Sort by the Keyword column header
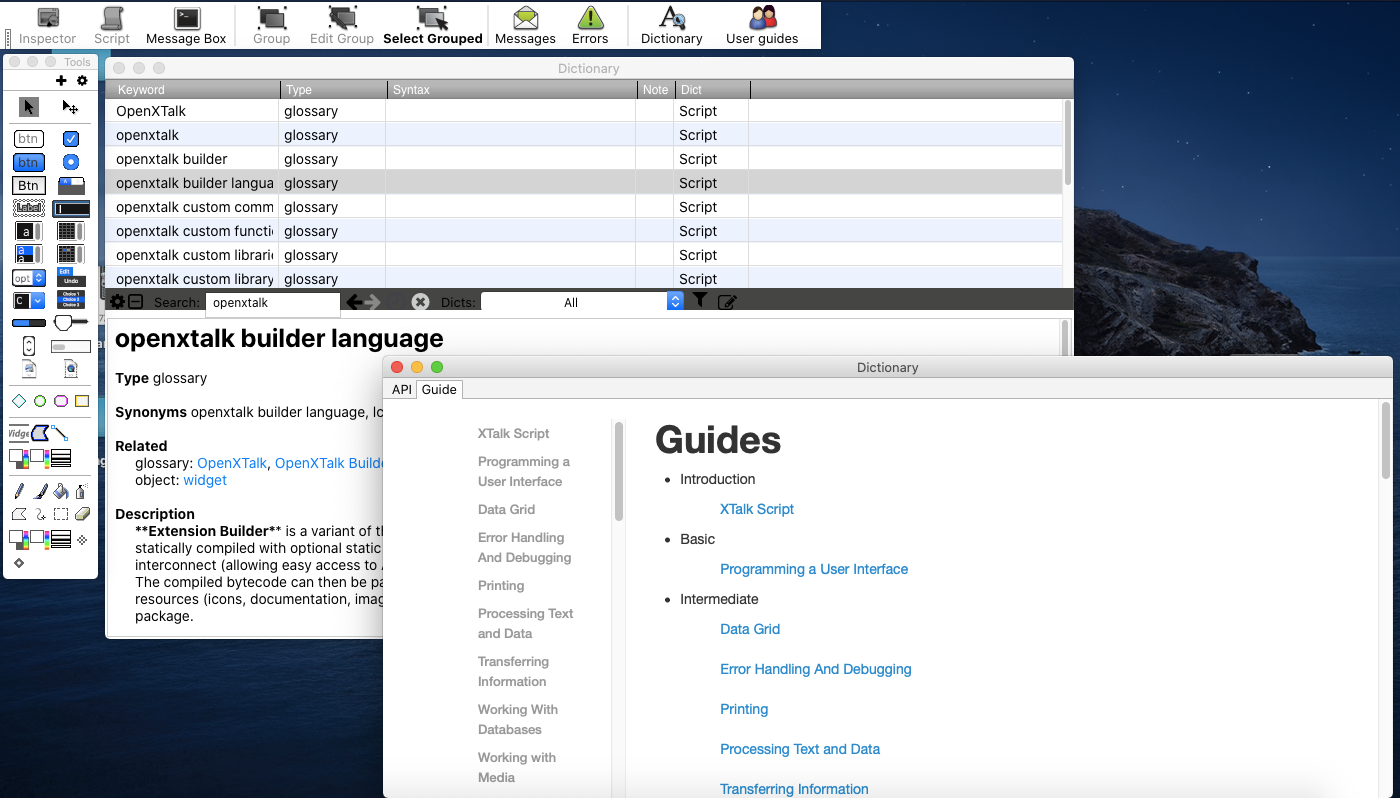The image size is (1400, 798). click(x=192, y=90)
